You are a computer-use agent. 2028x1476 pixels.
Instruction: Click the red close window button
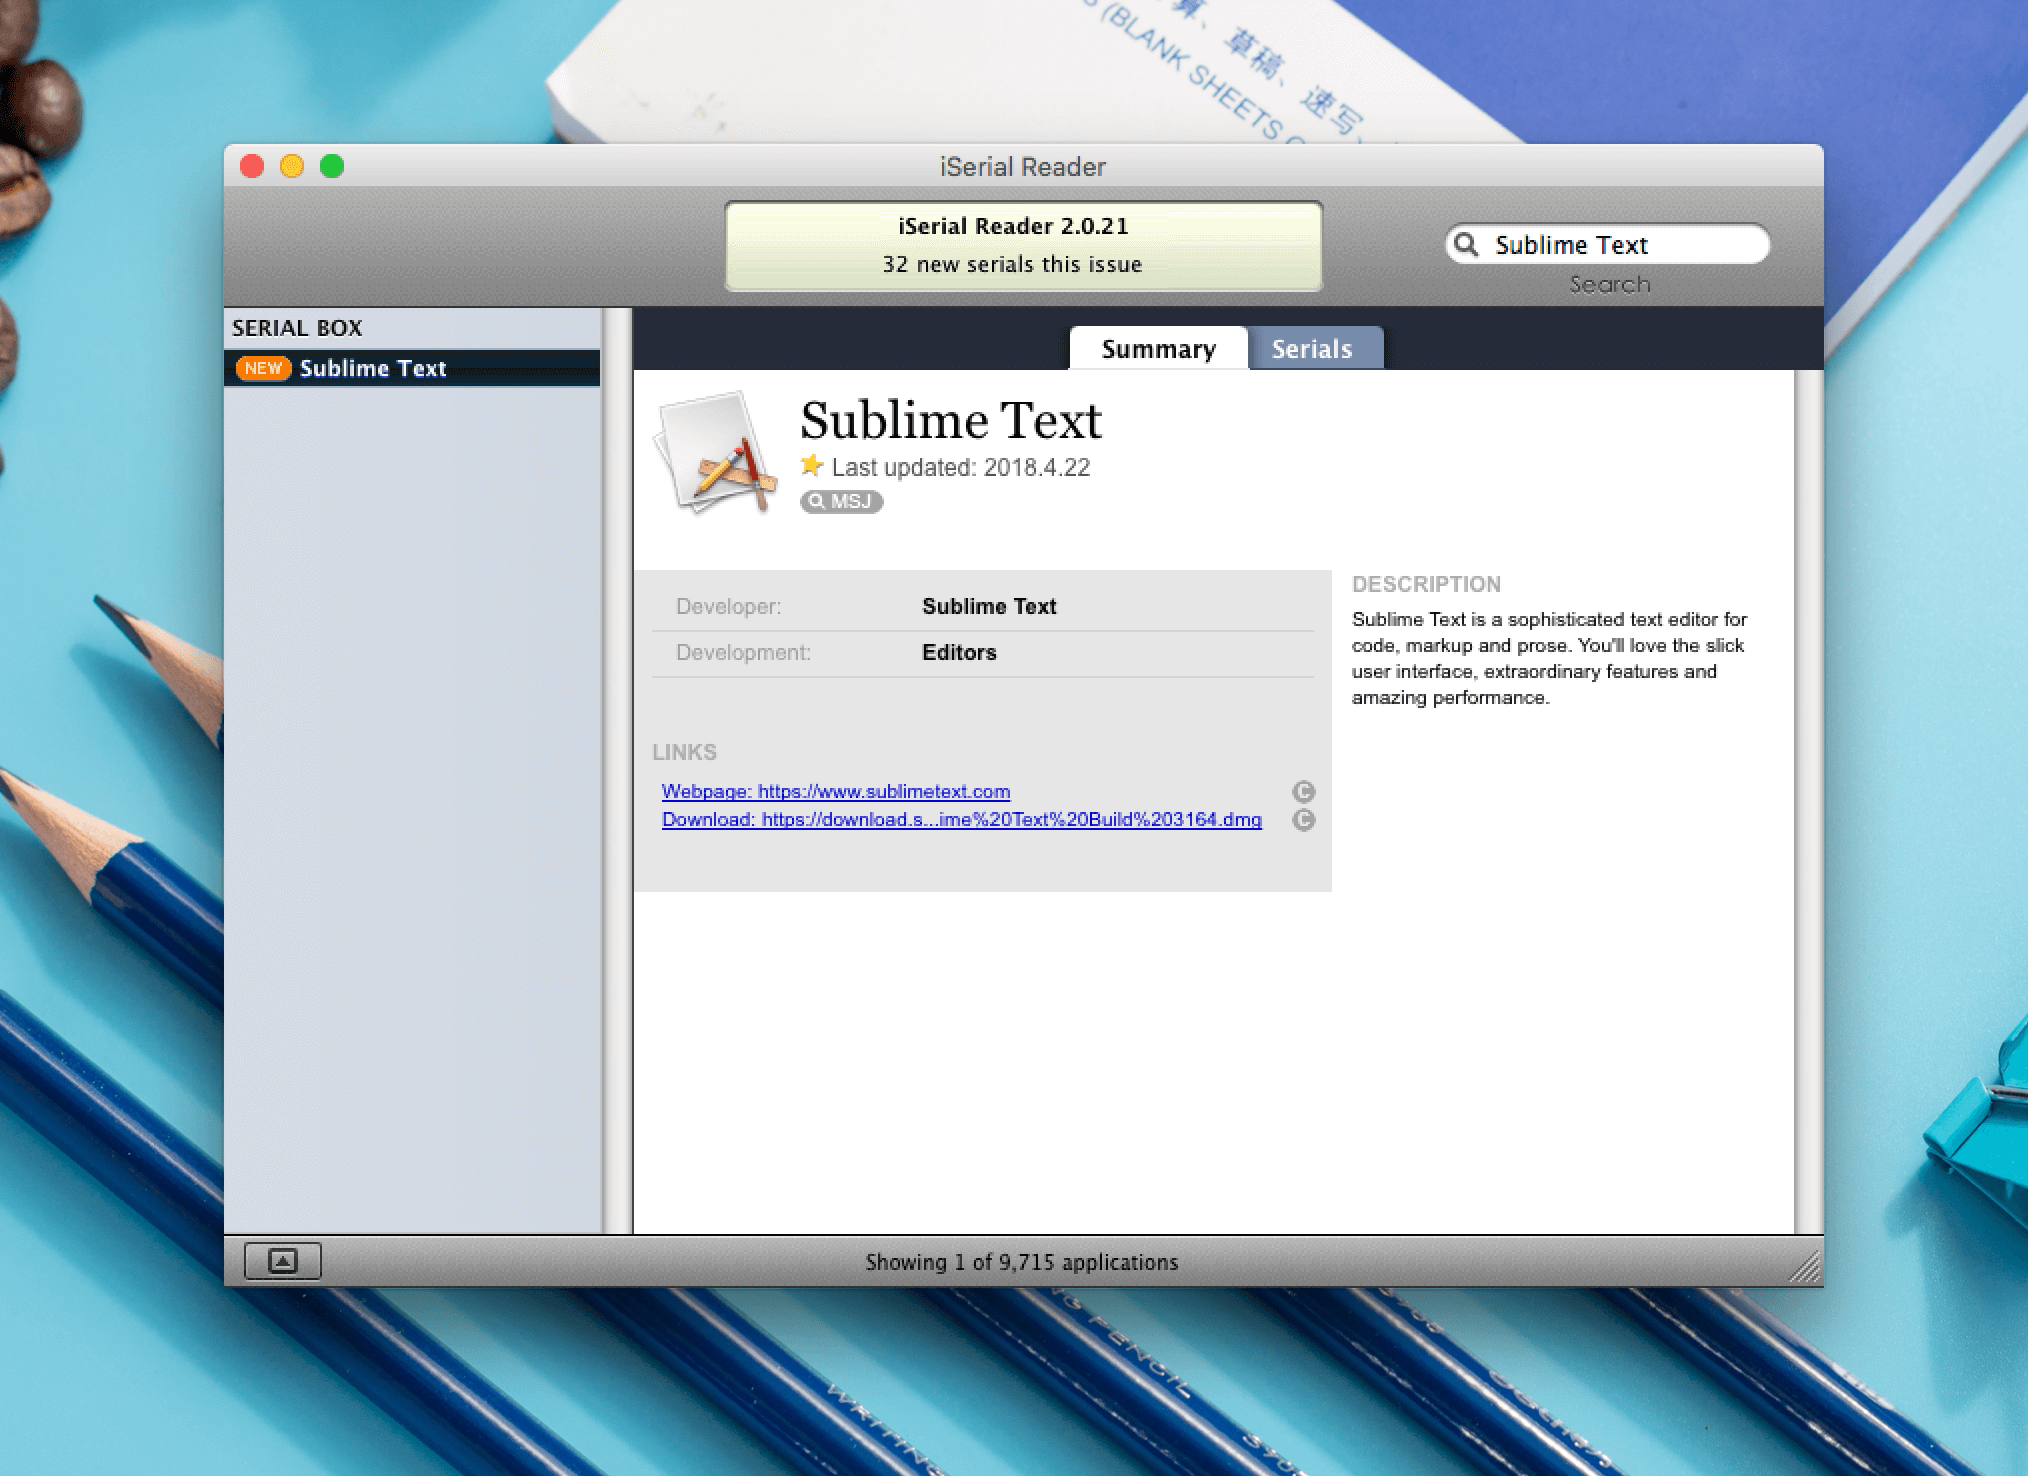(252, 166)
